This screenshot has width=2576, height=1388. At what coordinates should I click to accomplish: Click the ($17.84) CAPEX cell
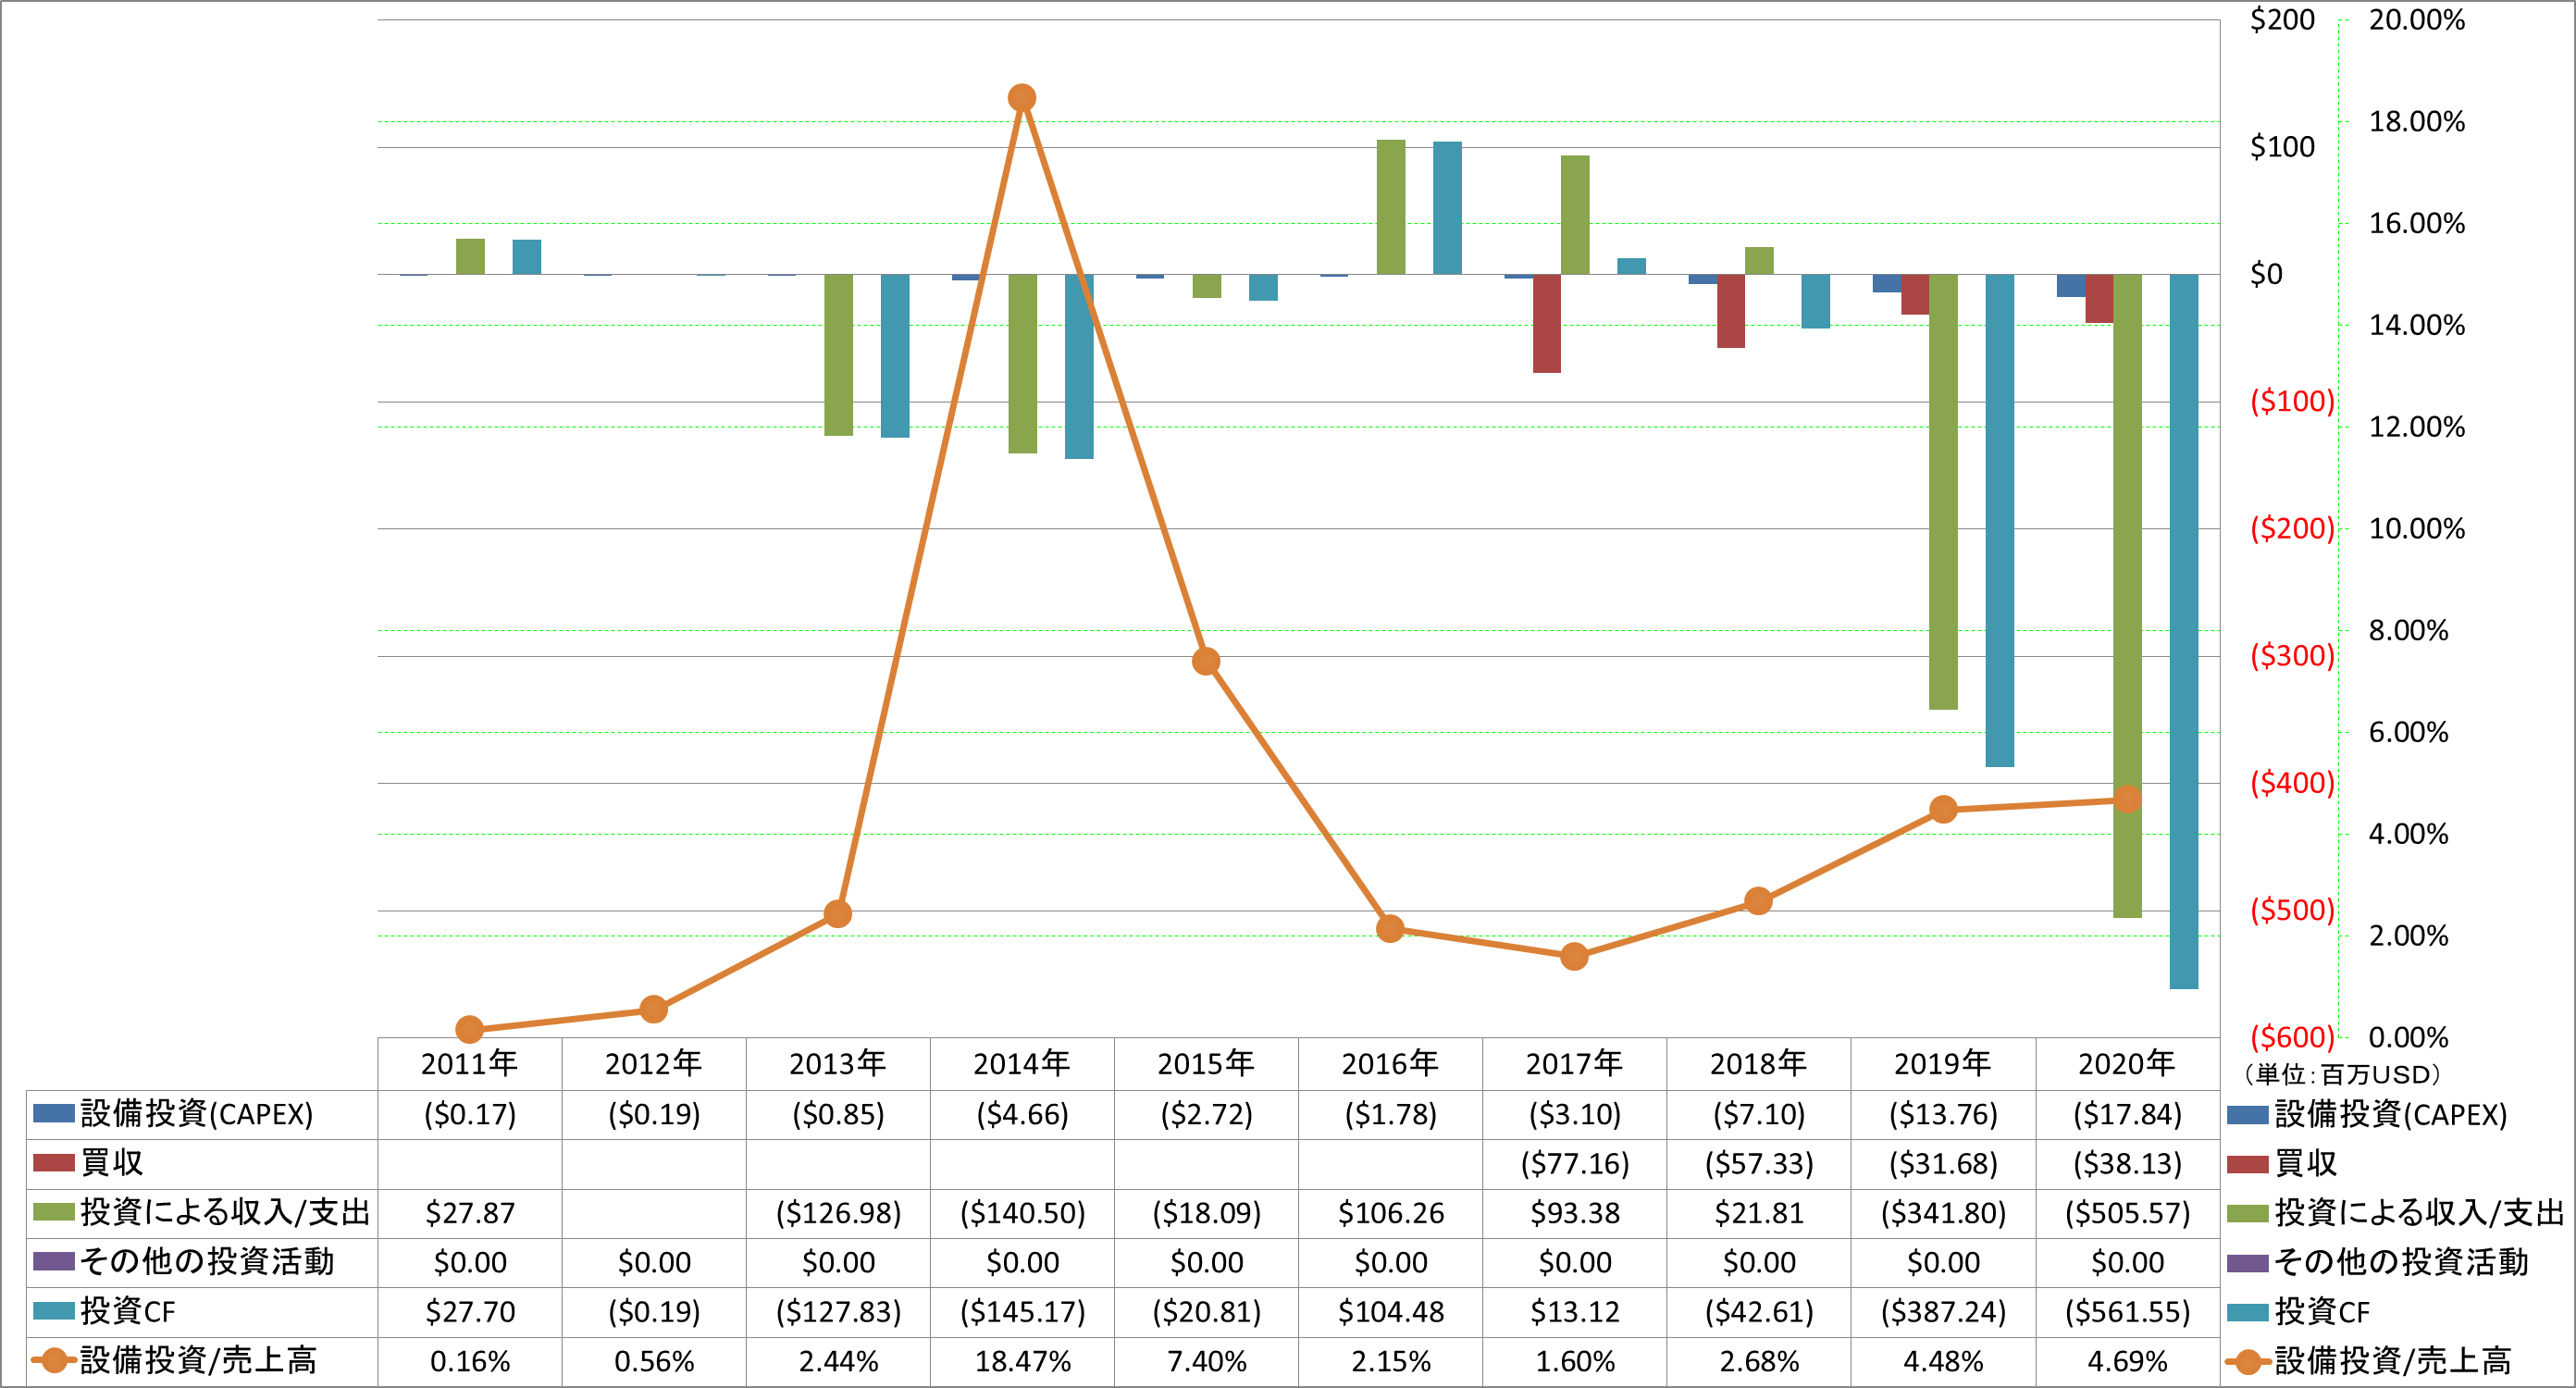tap(2127, 1113)
